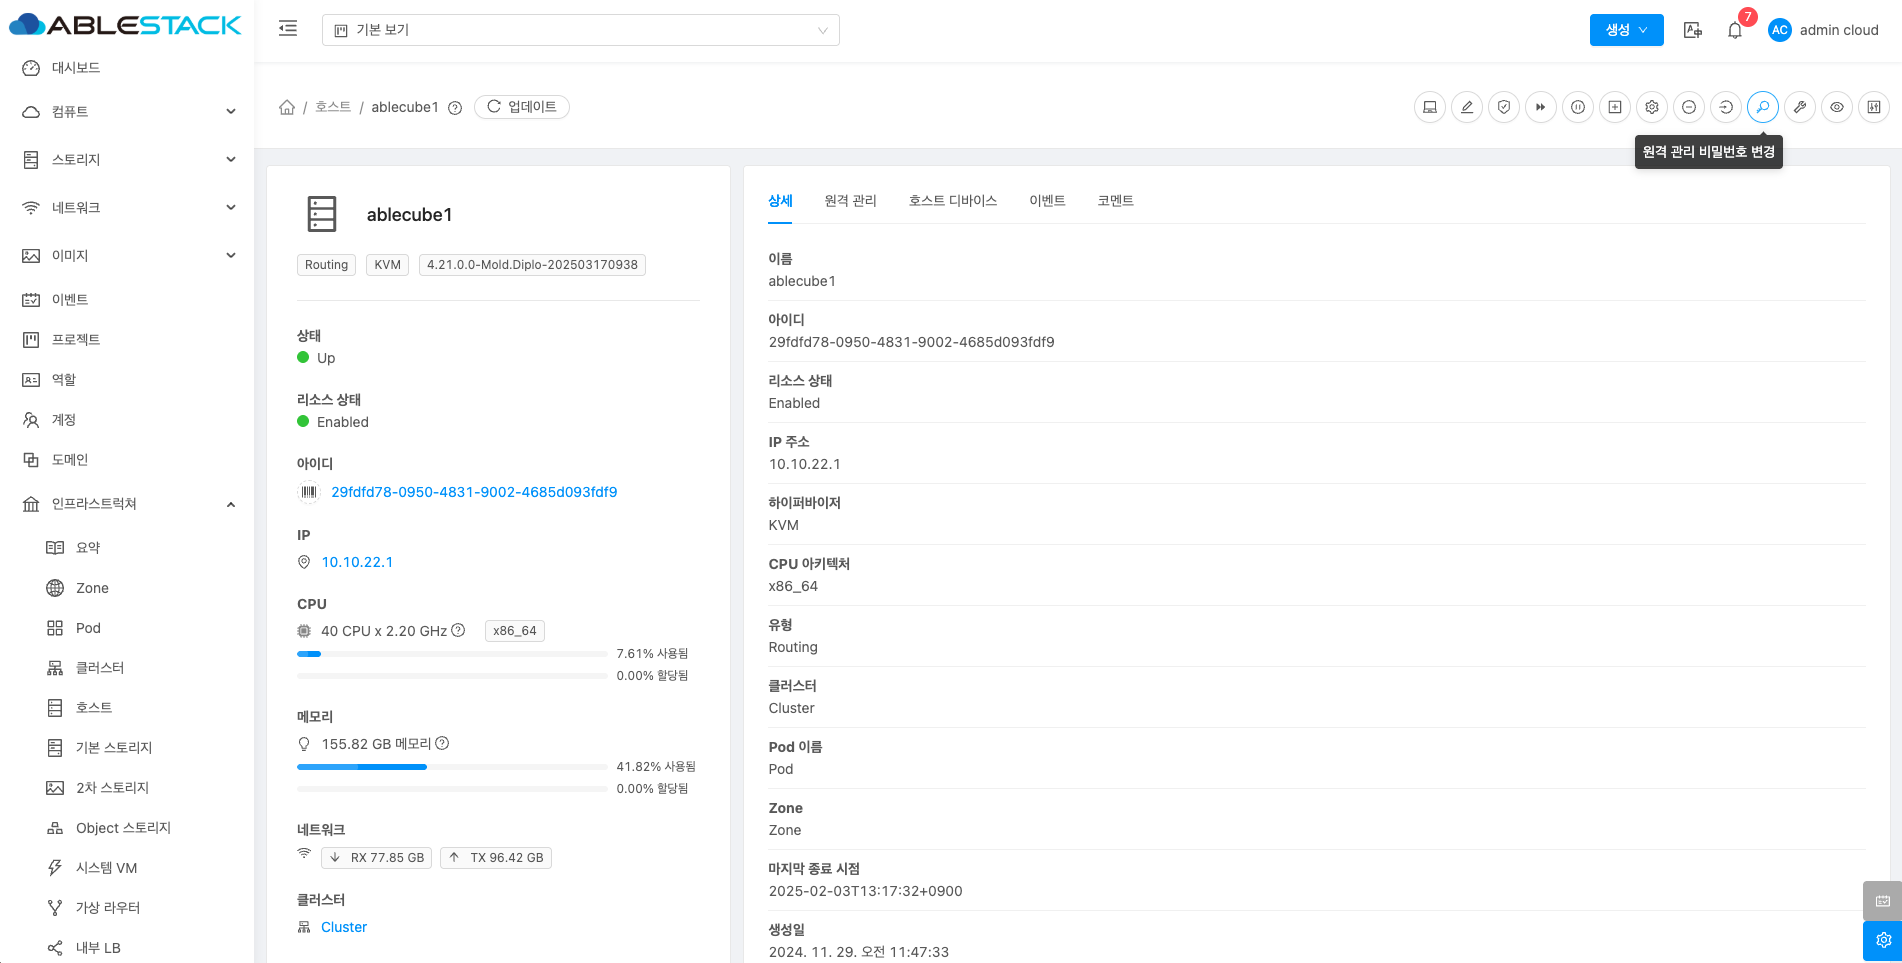This screenshot has height=963, width=1902.
Task: Click the minus circle icon in toolbar
Action: (1689, 107)
